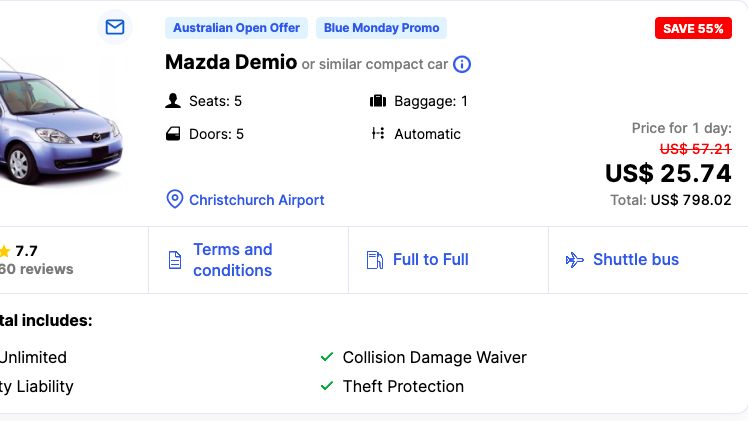Click the yellow rating star icon
Screen dimensions: 748x421
pyautogui.click(x=4, y=251)
